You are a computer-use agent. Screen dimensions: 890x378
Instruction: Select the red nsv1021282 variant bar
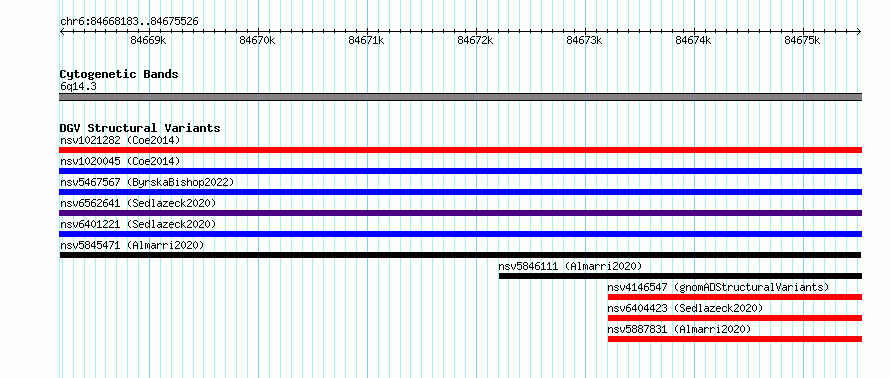pyautogui.click(x=460, y=150)
